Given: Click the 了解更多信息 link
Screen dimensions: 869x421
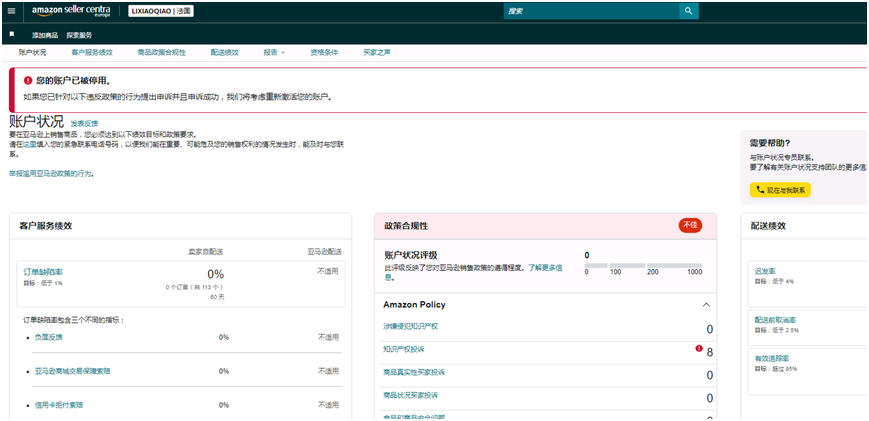Looking at the screenshot, I should click(x=545, y=268).
